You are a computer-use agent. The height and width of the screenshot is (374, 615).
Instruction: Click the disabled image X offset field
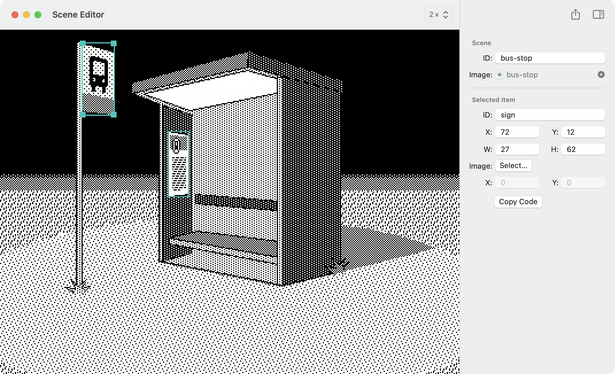tap(517, 183)
